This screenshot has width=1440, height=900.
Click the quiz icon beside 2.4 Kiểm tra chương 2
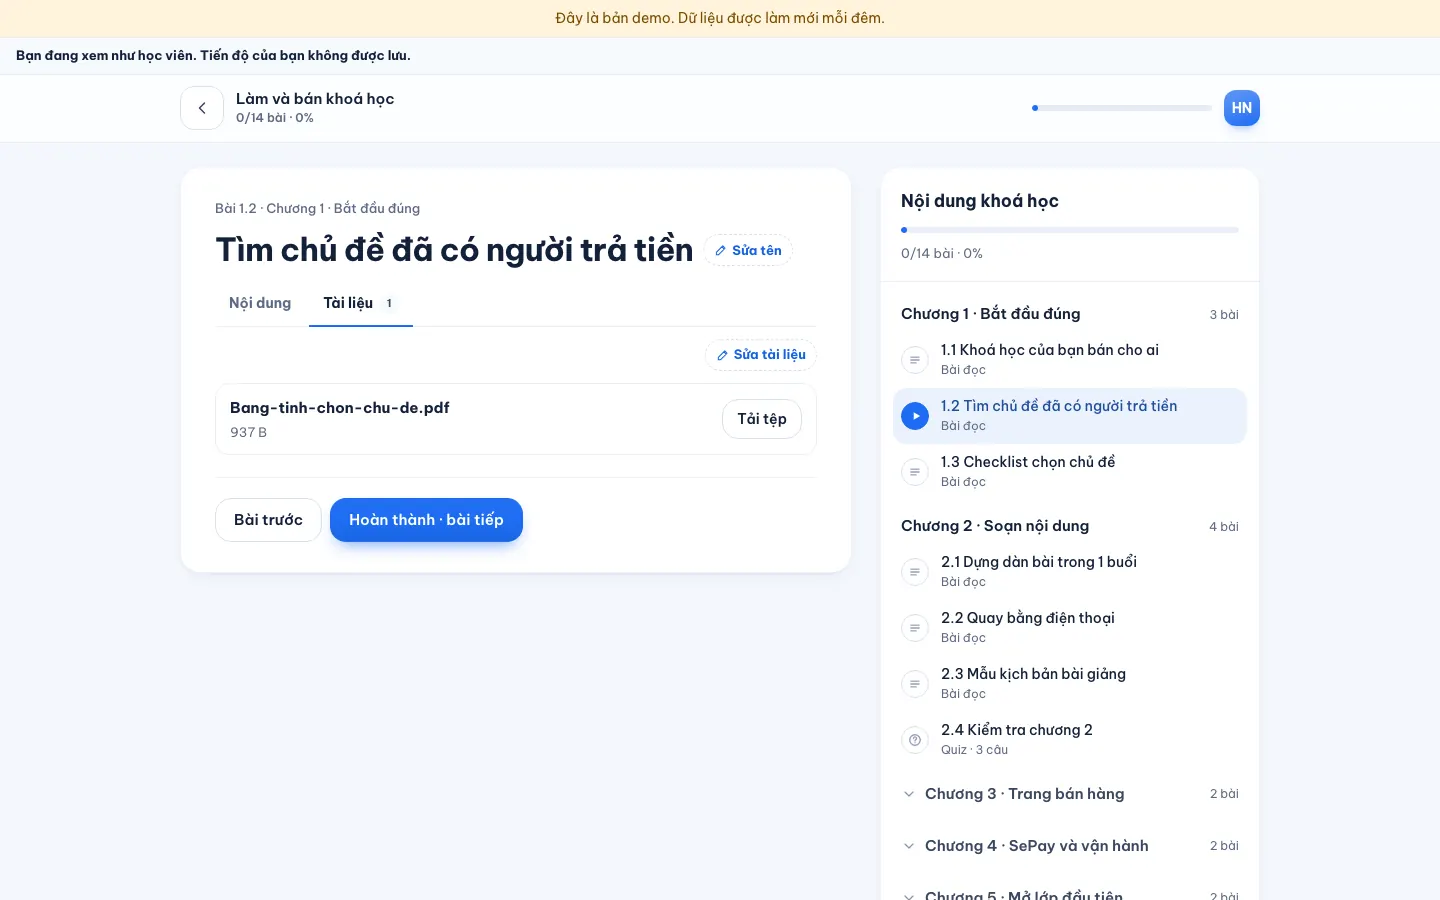[915, 740]
